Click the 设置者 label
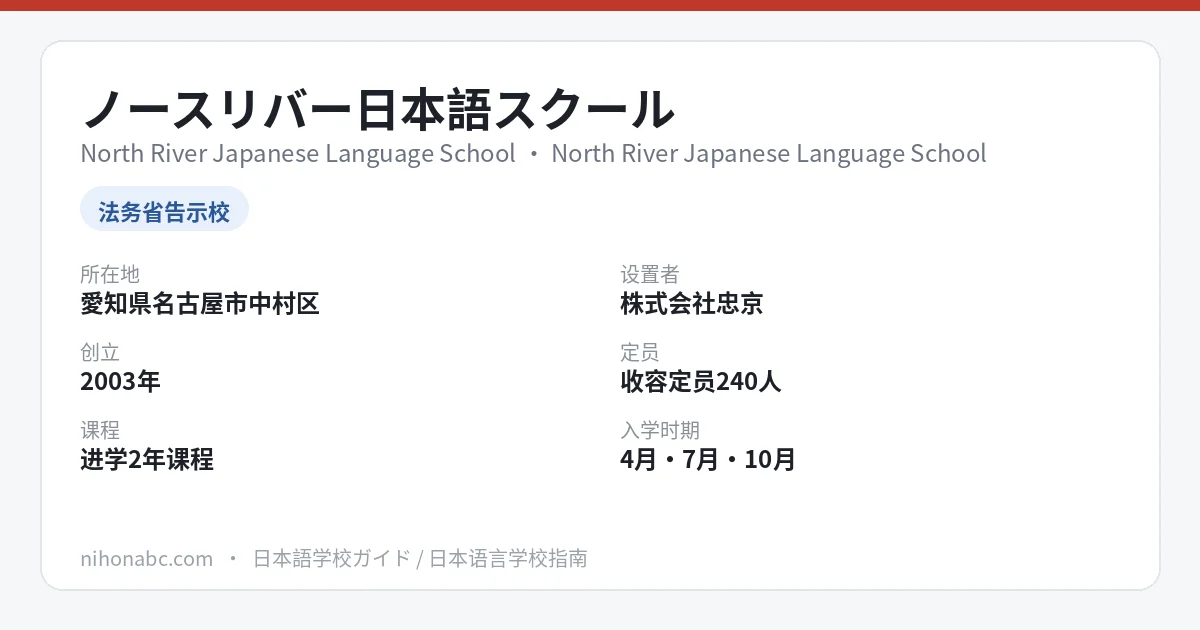 click(650, 274)
